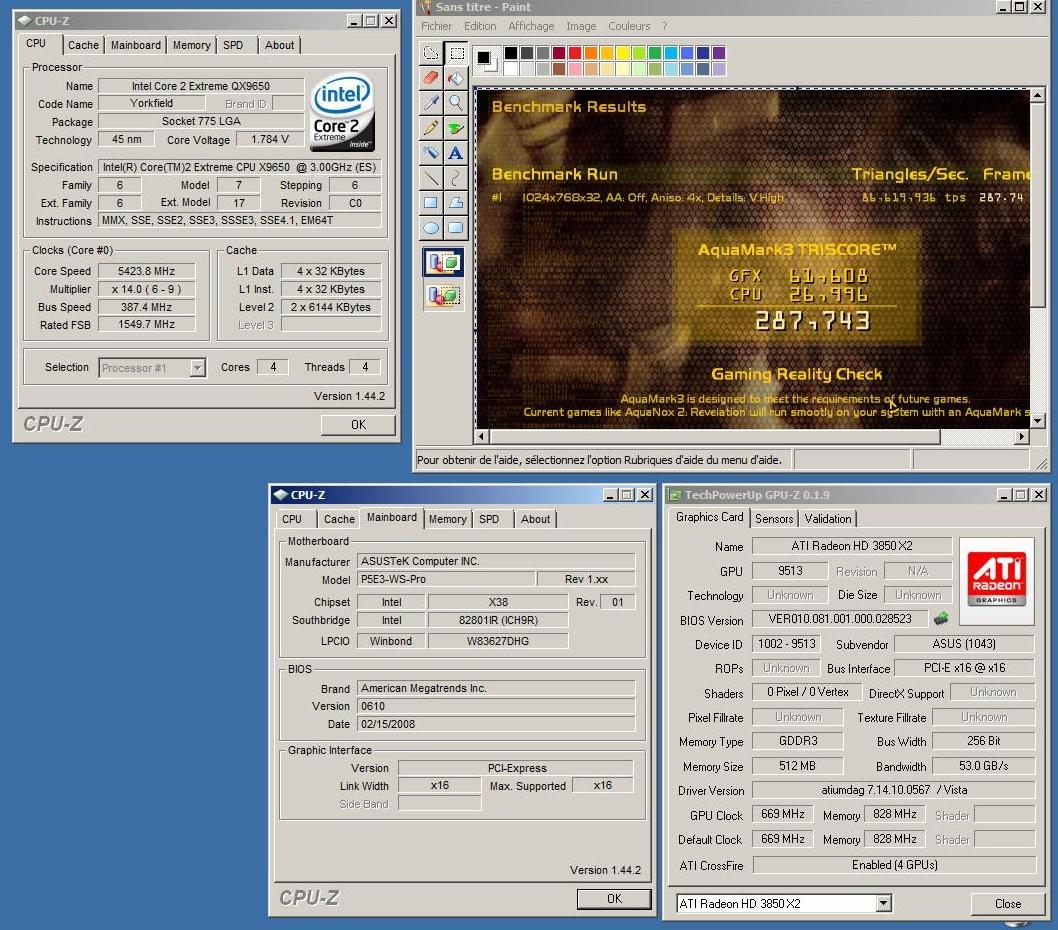Image resolution: width=1058 pixels, height=930 pixels.
Task: Choose transparent selection mode option in Paint
Action: point(443,295)
